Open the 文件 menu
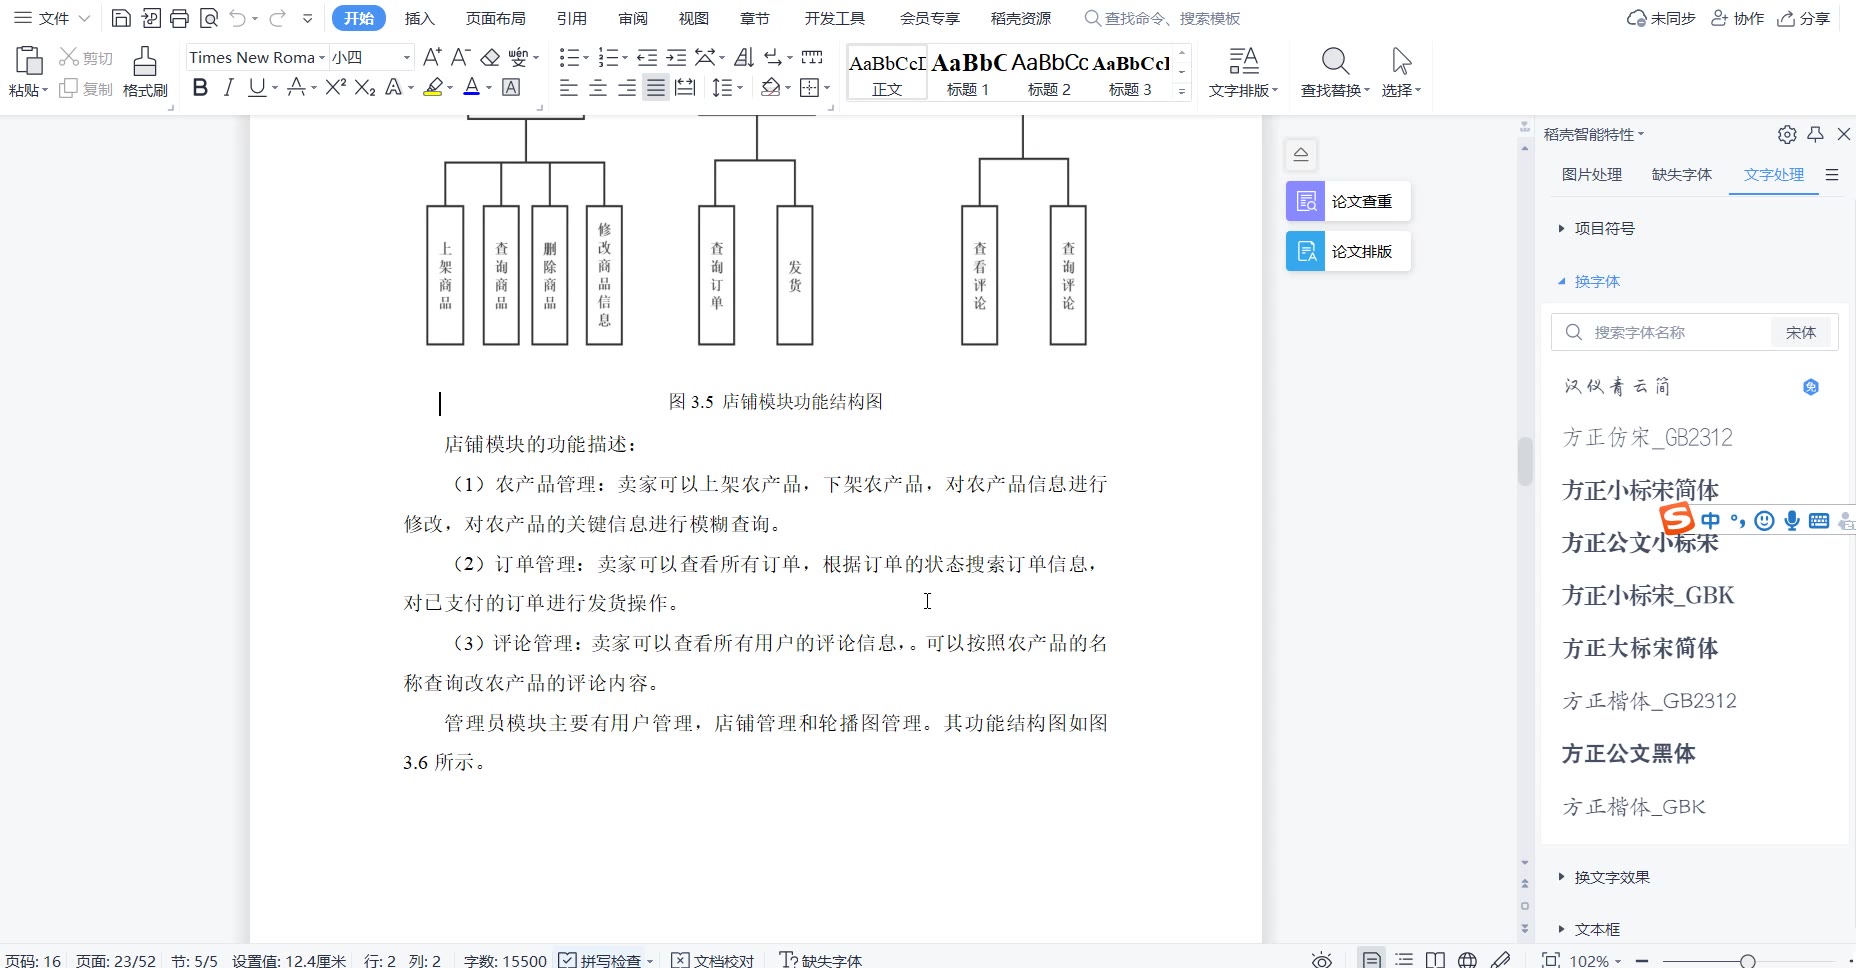Viewport: 1856px width, 968px height. point(52,18)
